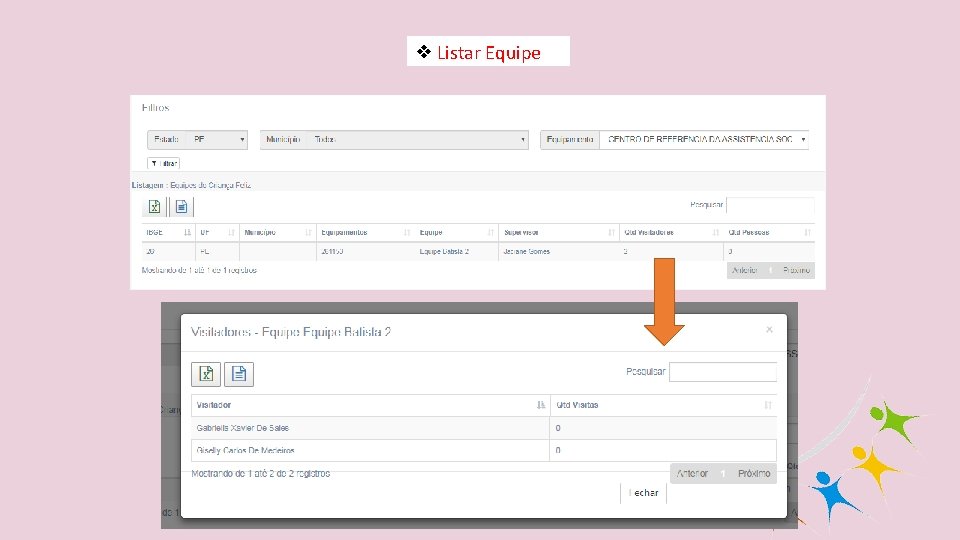Select Gabriella Xavier De Sales row

tap(484, 428)
